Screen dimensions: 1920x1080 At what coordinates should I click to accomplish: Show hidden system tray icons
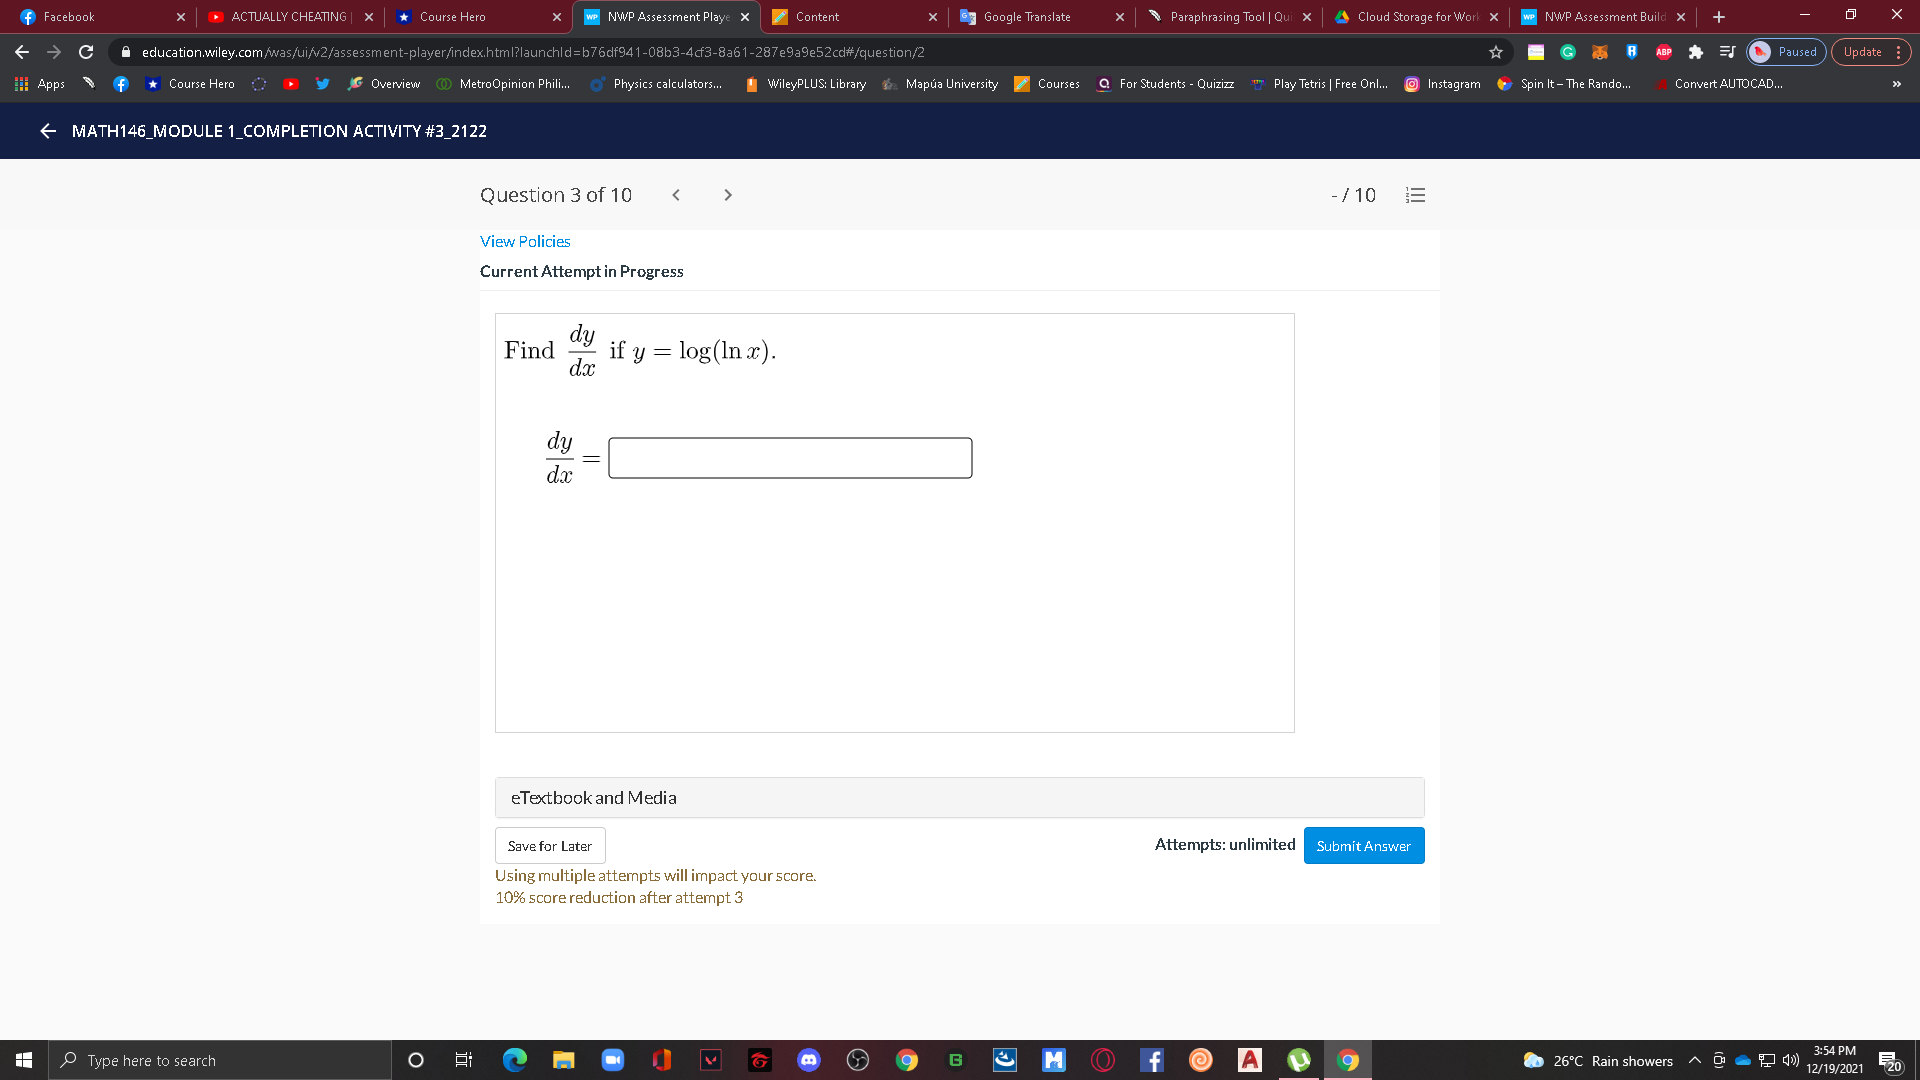coord(1694,1060)
